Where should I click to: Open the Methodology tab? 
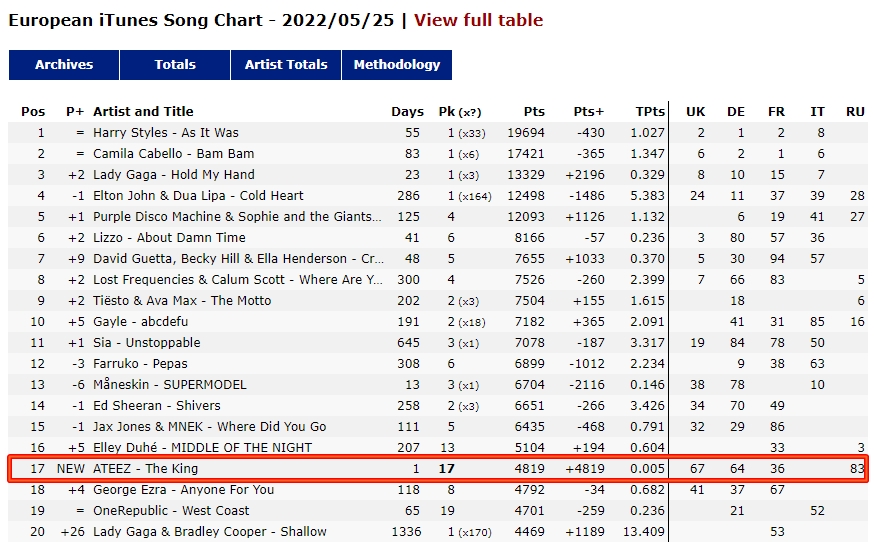[x=397, y=65]
